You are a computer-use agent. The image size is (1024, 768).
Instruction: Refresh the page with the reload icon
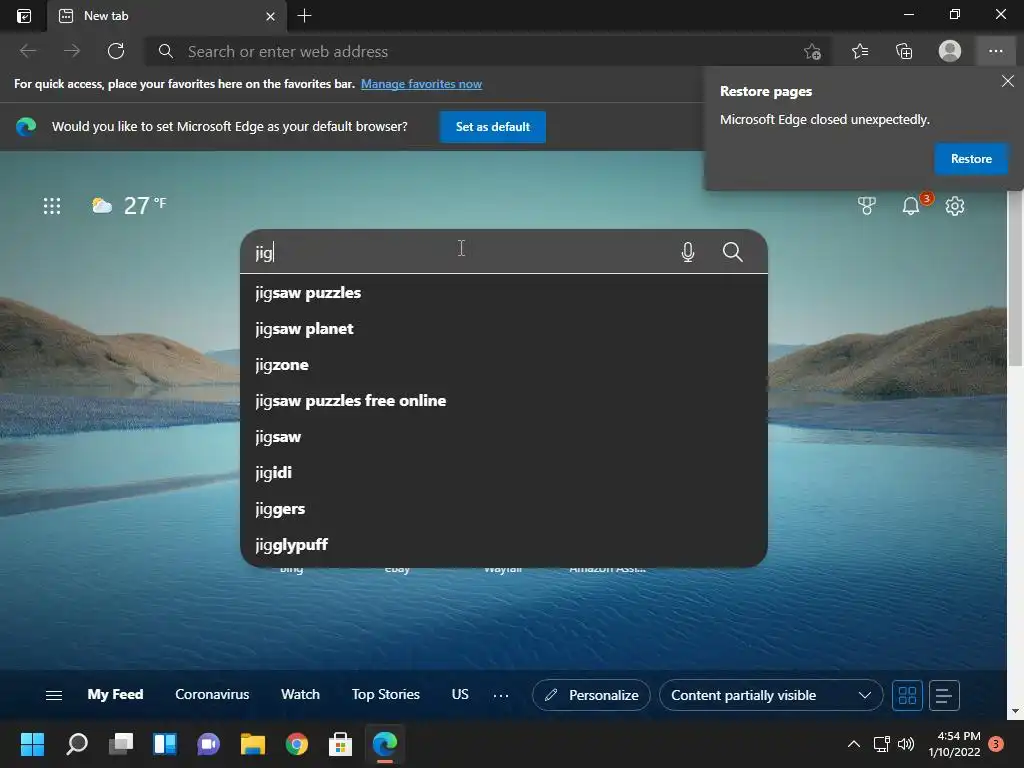tap(116, 51)
